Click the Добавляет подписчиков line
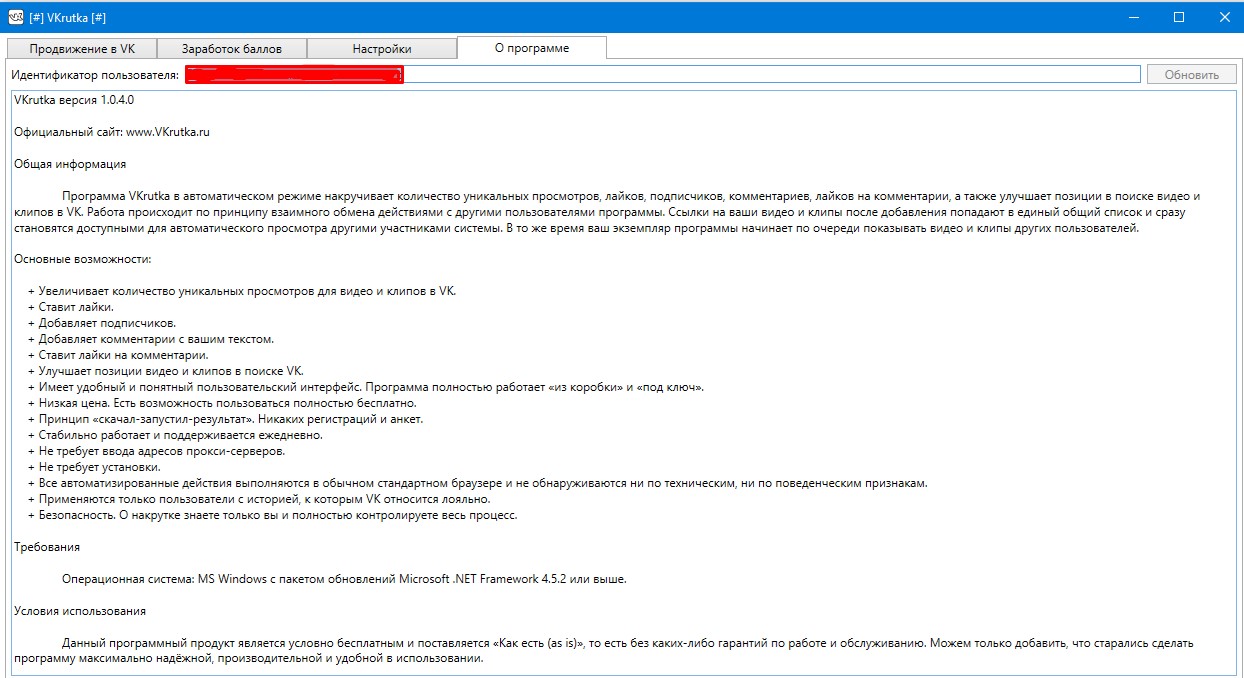 click(102, 323)
